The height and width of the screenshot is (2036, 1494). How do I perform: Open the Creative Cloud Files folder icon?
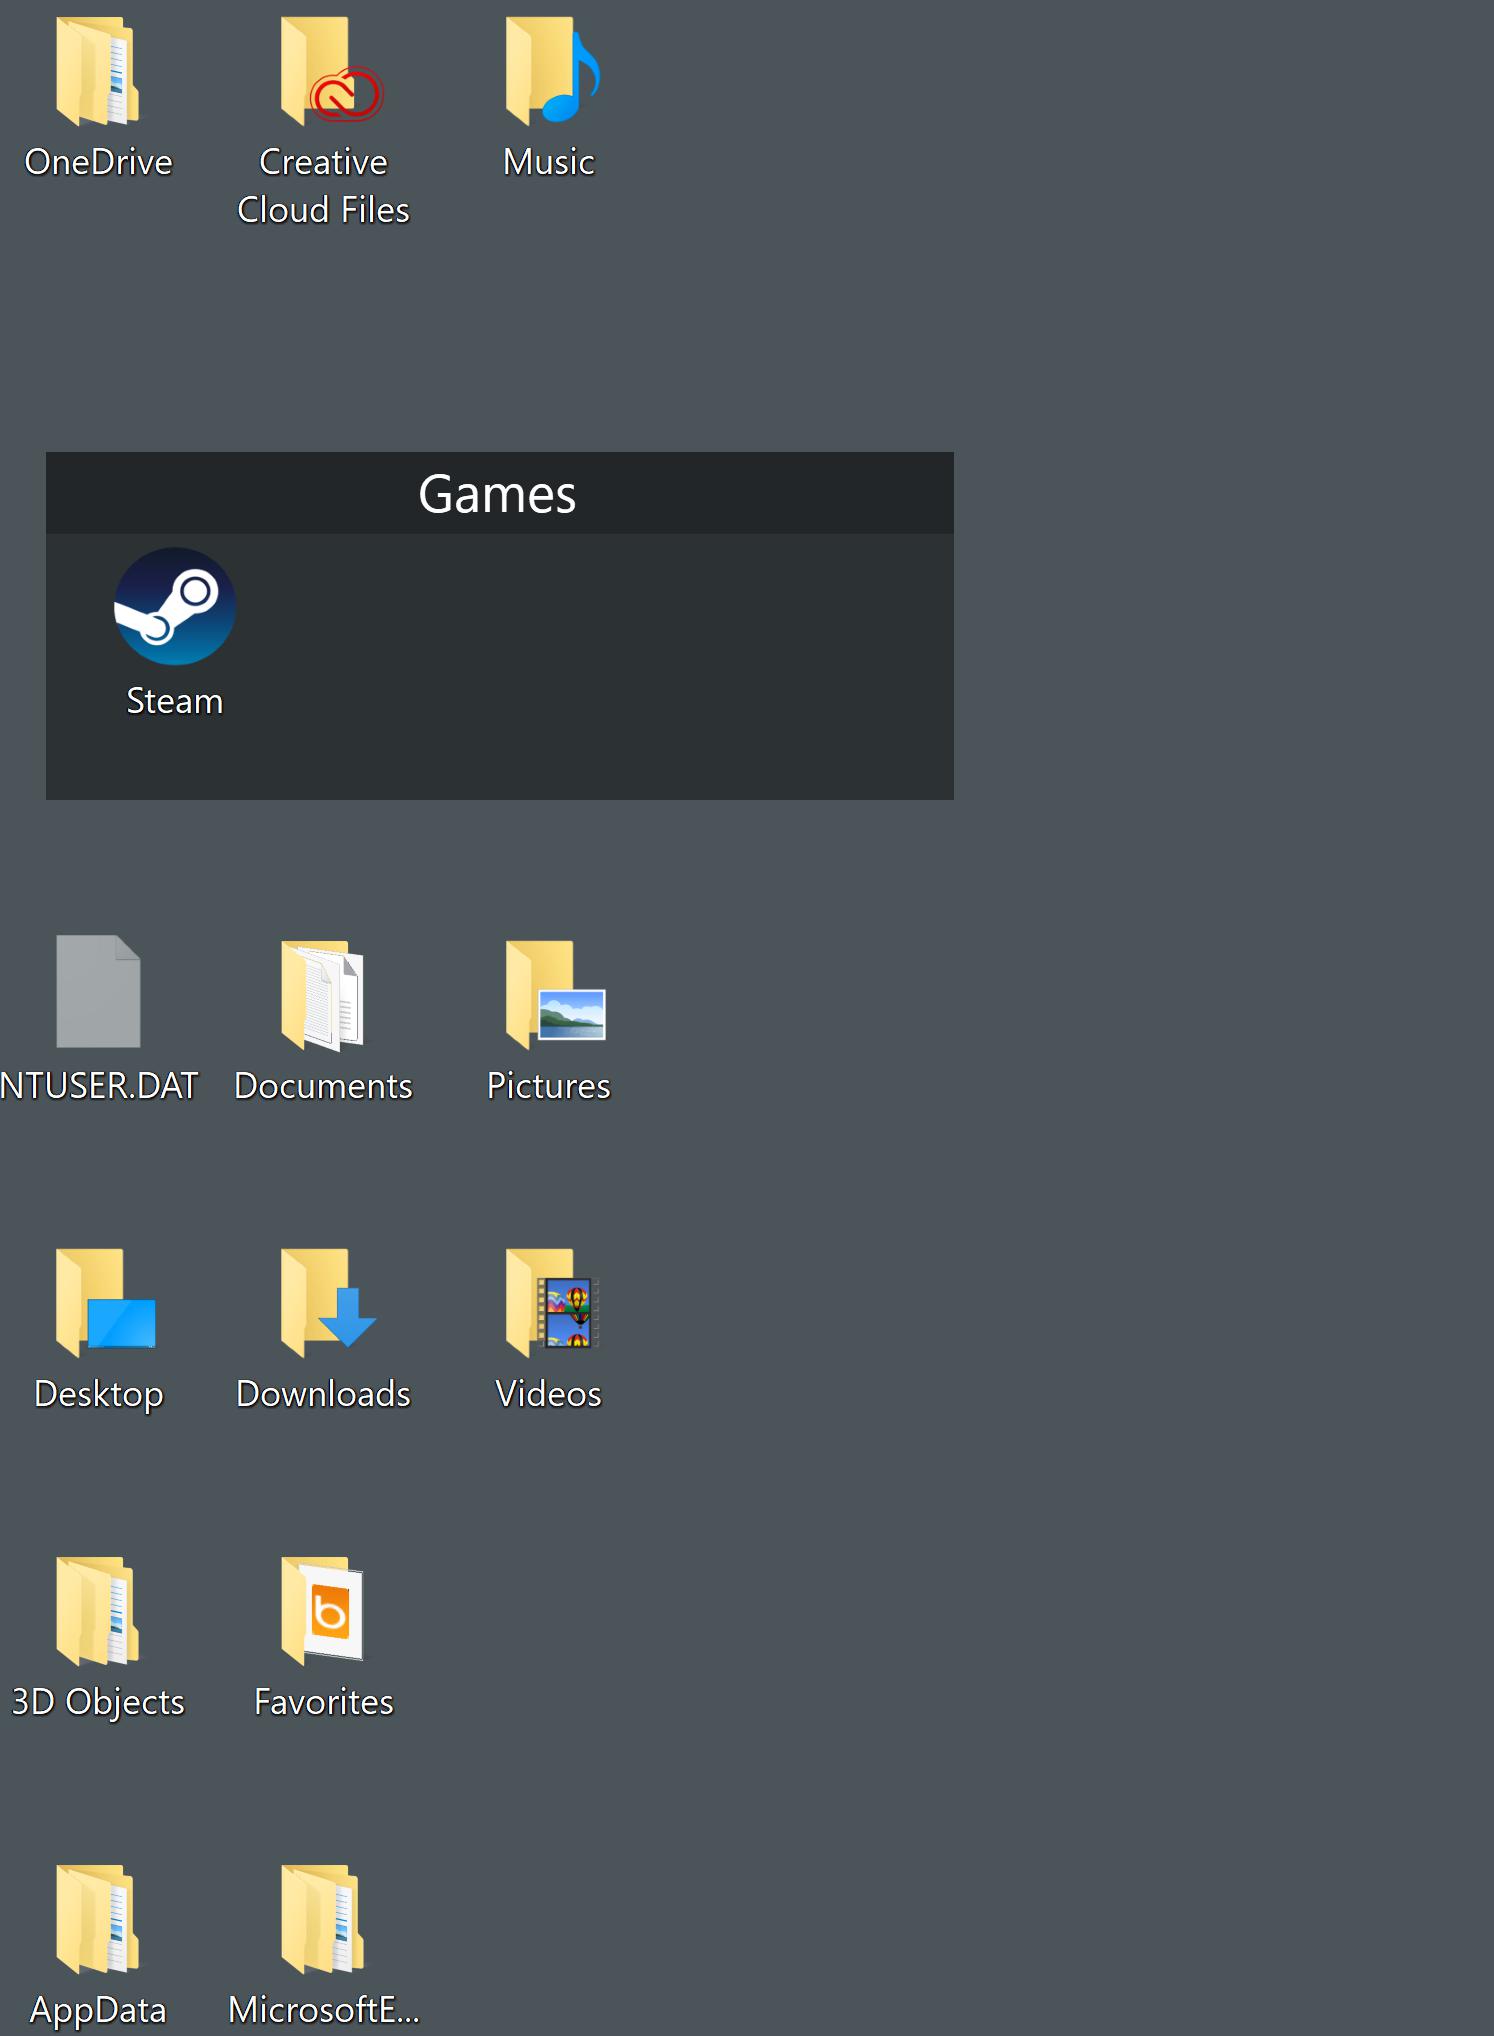332,71
